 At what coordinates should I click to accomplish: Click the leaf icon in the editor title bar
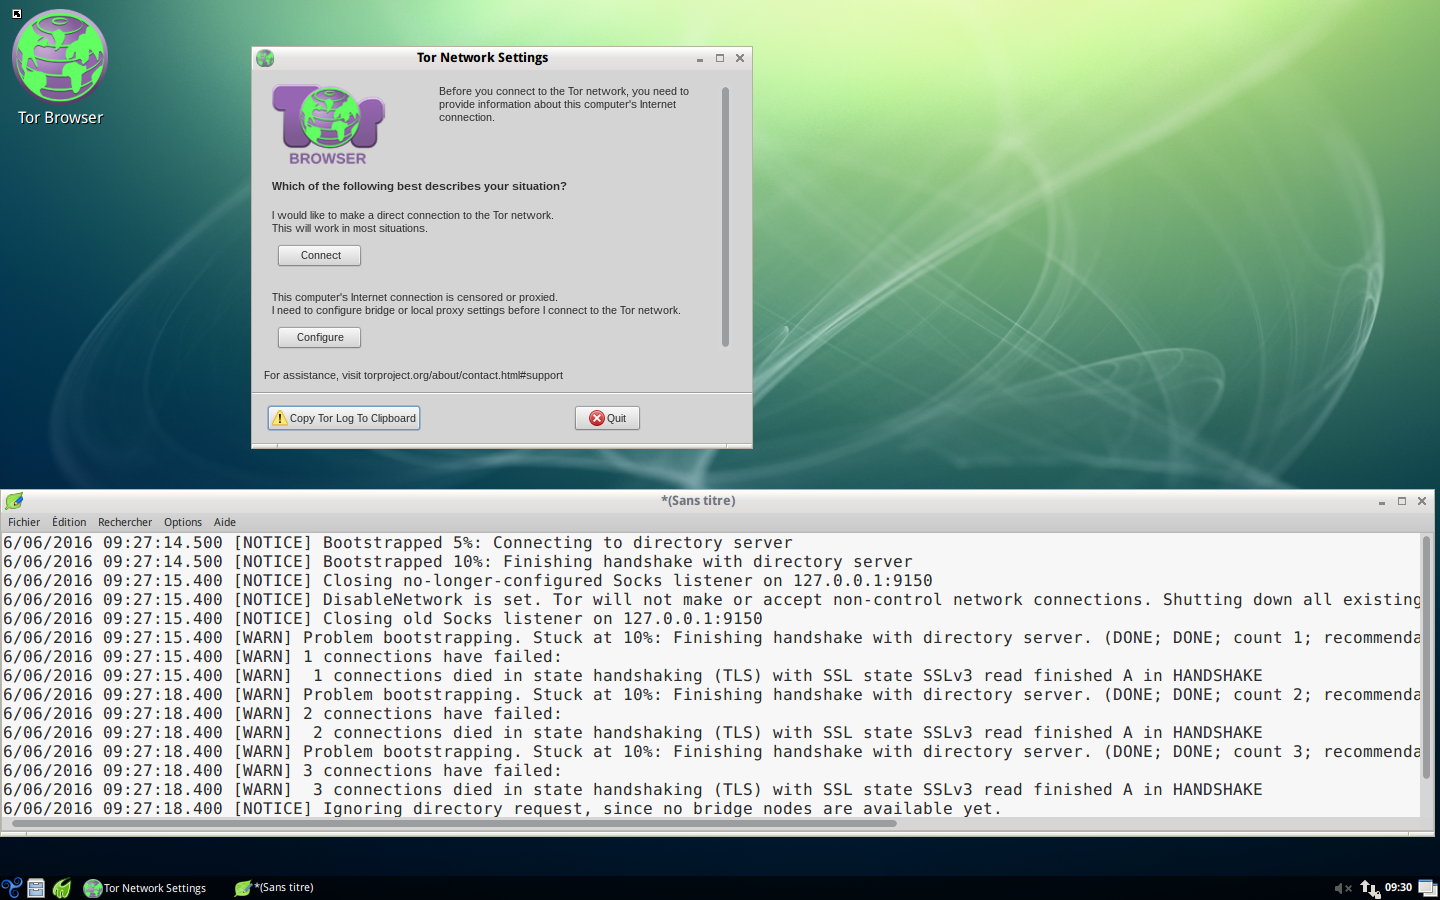pos(14,501)
